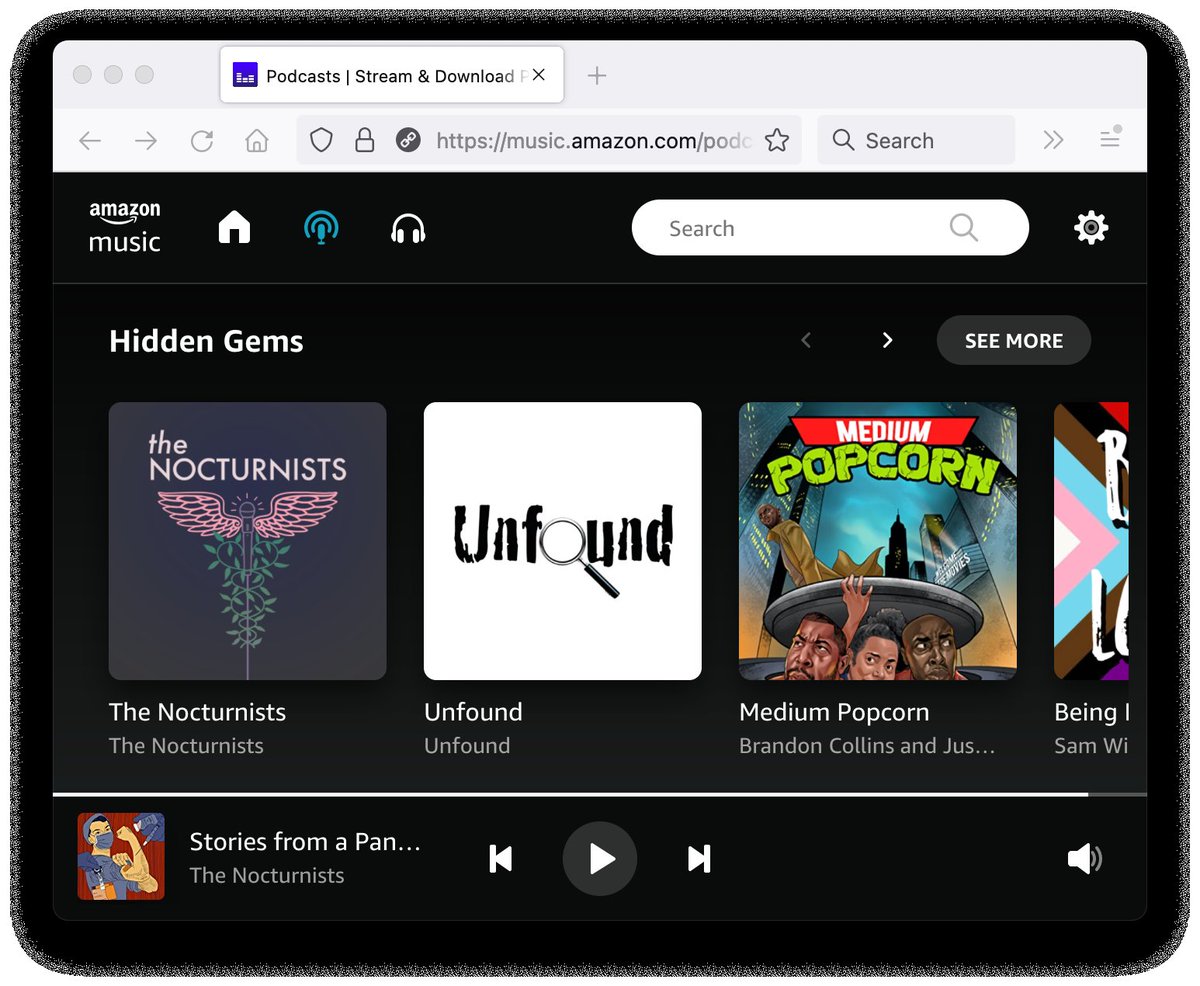Click Unfound title link under card
1200x986 pixels.
point(473,712)
